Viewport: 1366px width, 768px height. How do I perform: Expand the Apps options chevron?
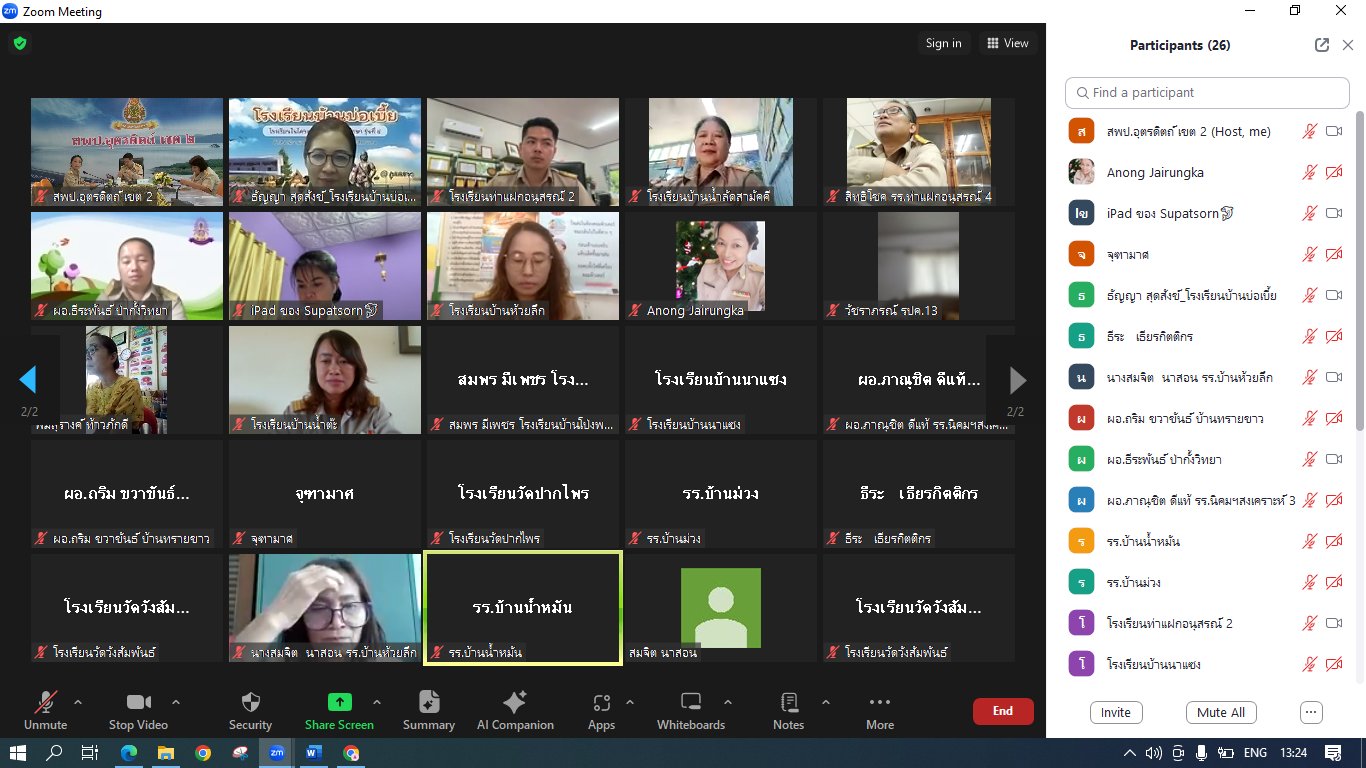point(629,702)
